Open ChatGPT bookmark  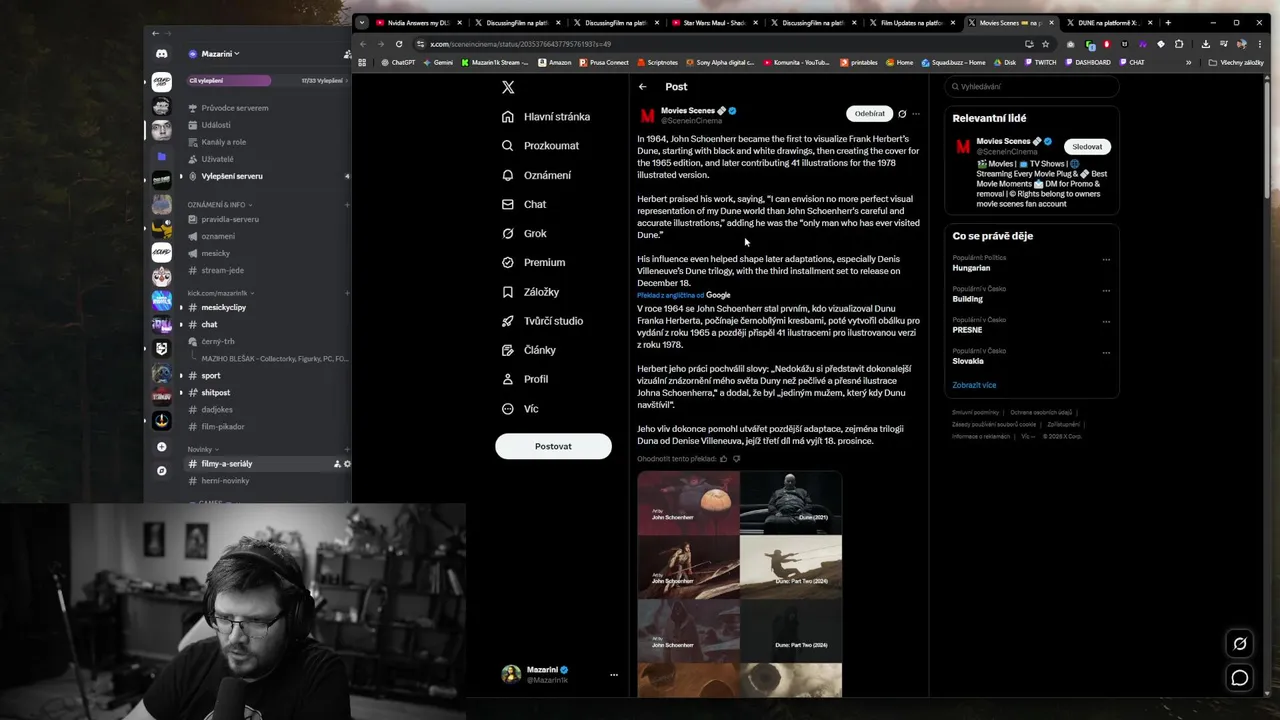click(398, 62)
